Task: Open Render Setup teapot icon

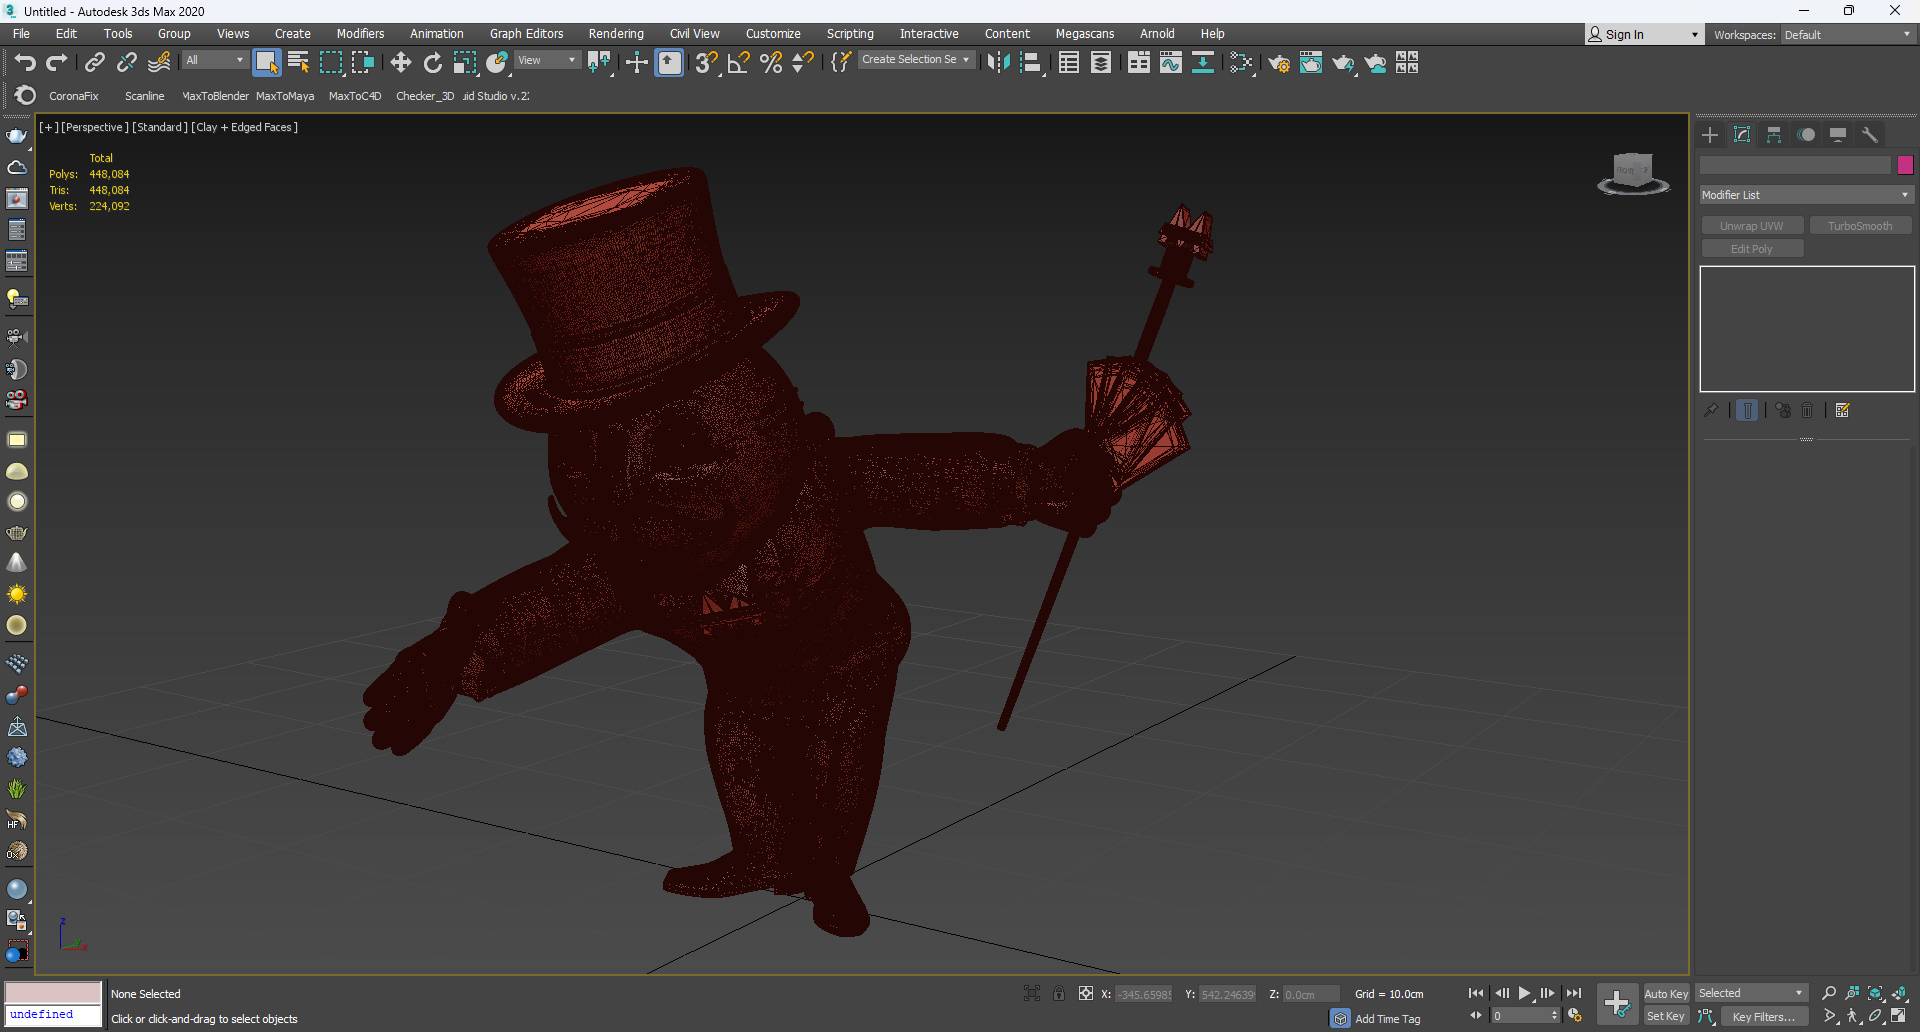Action: [1279, 63]
